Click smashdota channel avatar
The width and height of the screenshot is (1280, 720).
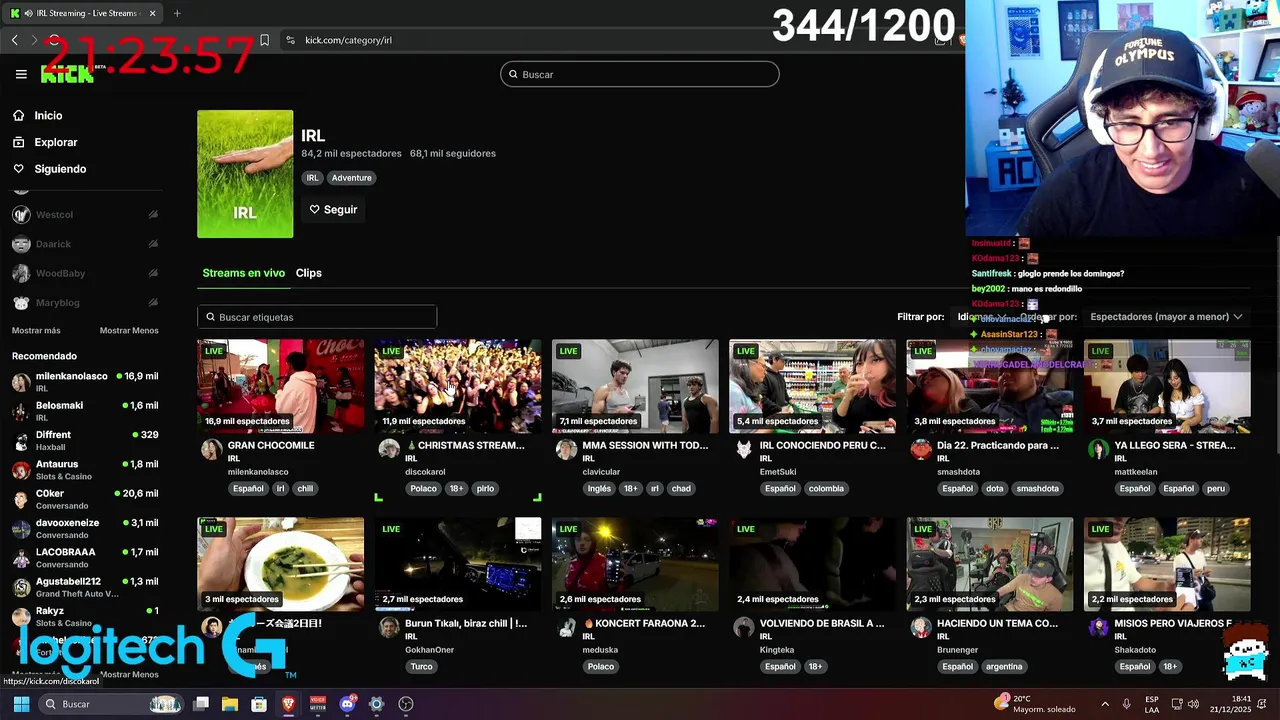921,449
